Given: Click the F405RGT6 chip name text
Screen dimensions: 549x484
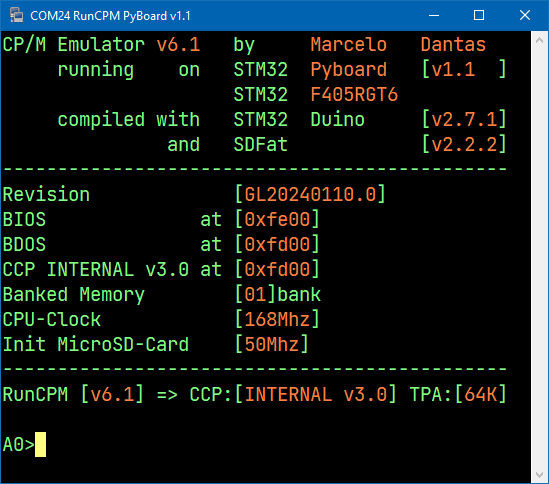Looking at the screenshot, I should coord(354,95).
